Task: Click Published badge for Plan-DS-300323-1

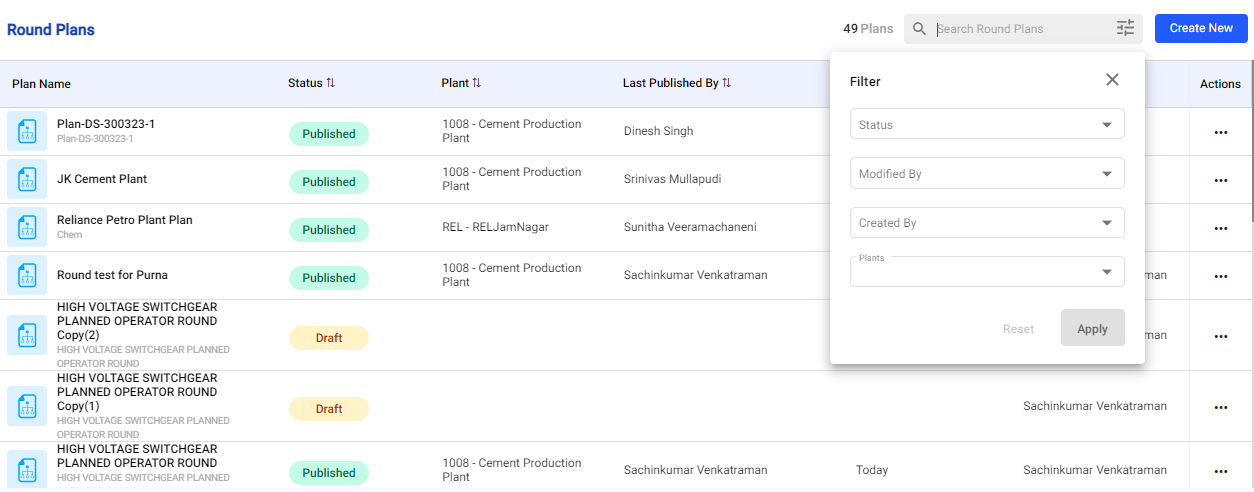Action: click(329, 134)
